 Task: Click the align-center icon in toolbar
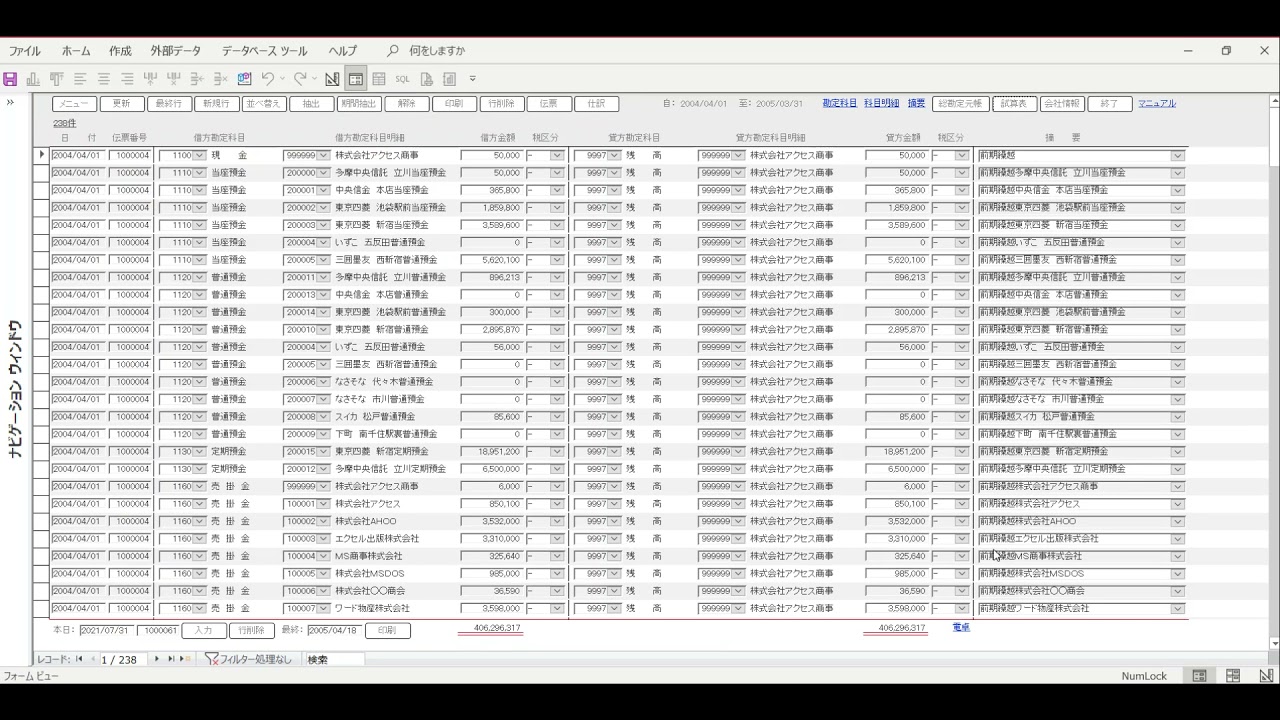click(x=103, y=79)
